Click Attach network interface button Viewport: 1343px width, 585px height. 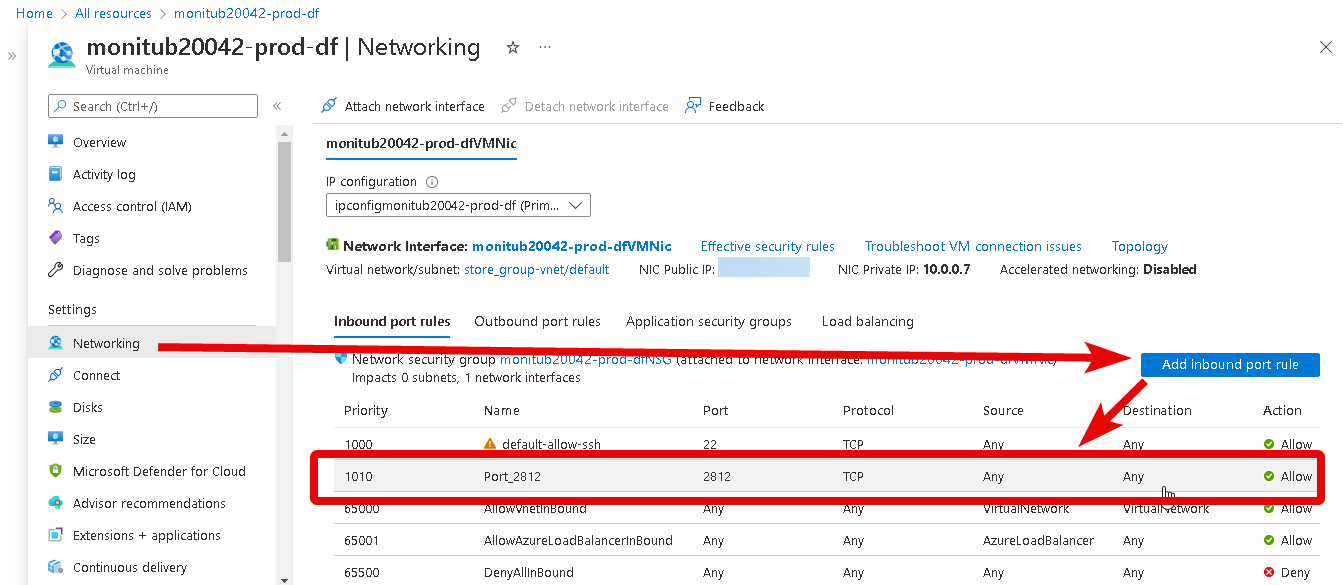pos(403,106)
